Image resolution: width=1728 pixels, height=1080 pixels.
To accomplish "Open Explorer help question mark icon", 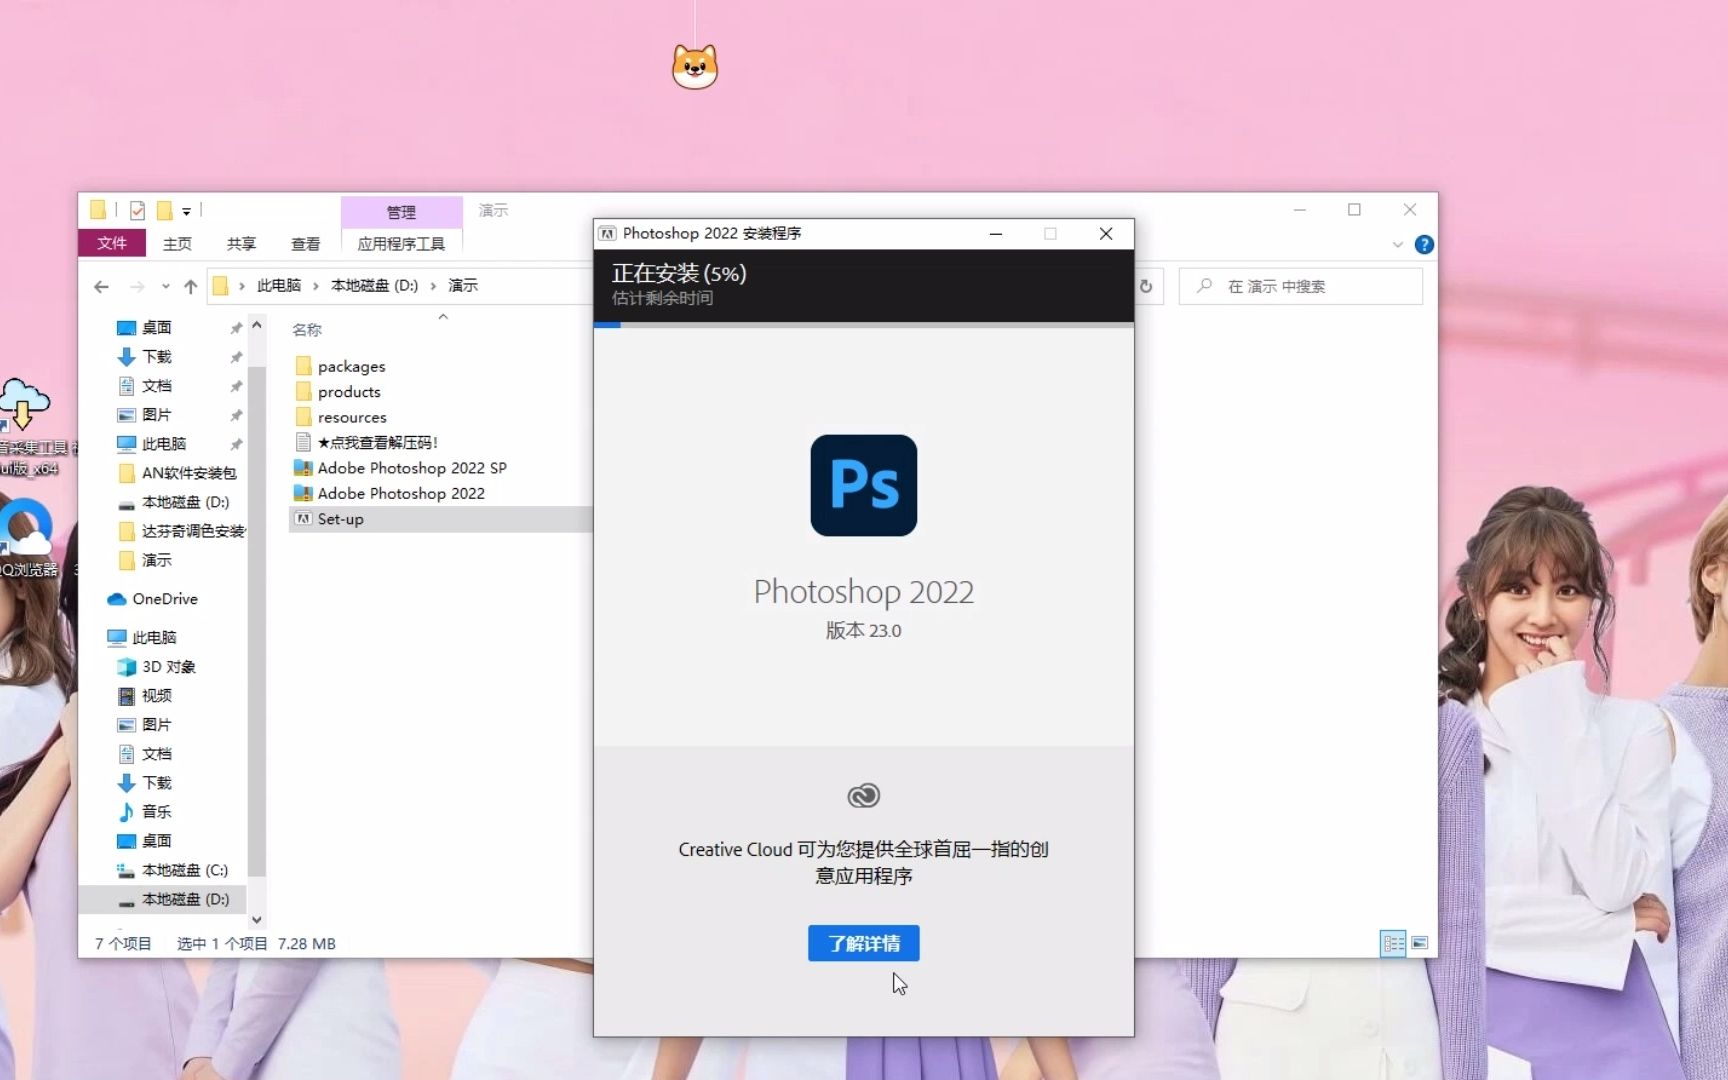I will (x=1424, y=244).
